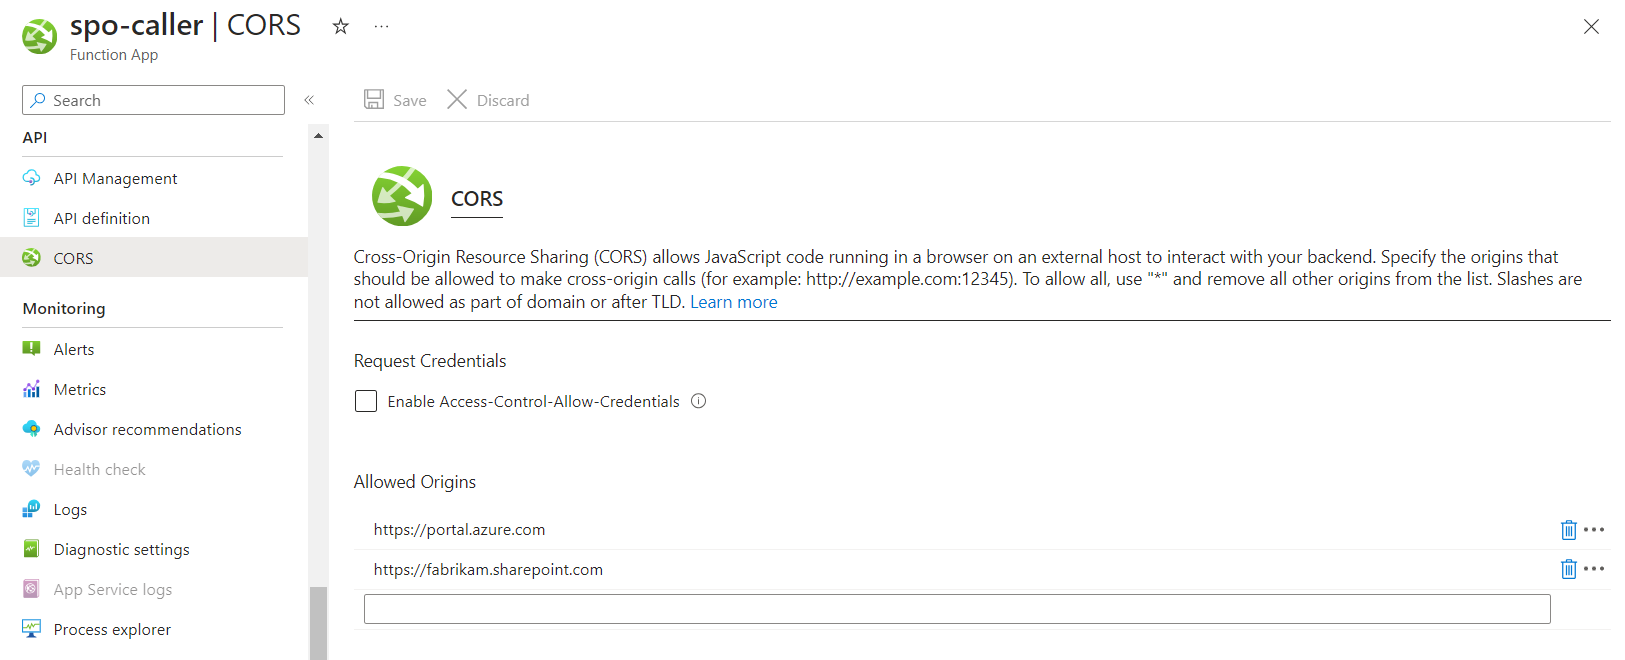Click the Save toolbar button

click(x=396, y=100)
